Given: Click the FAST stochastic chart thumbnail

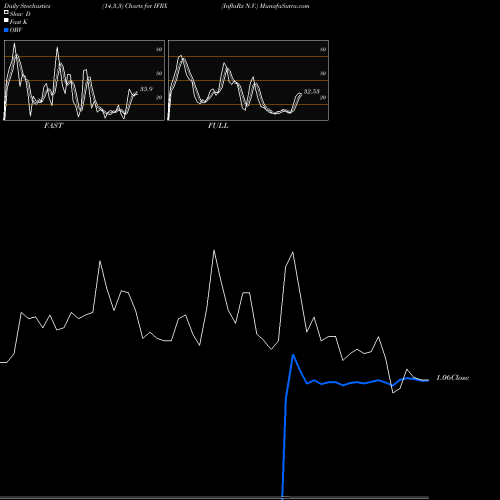Looking at the screenshot, I should click(x=84, y=80).
